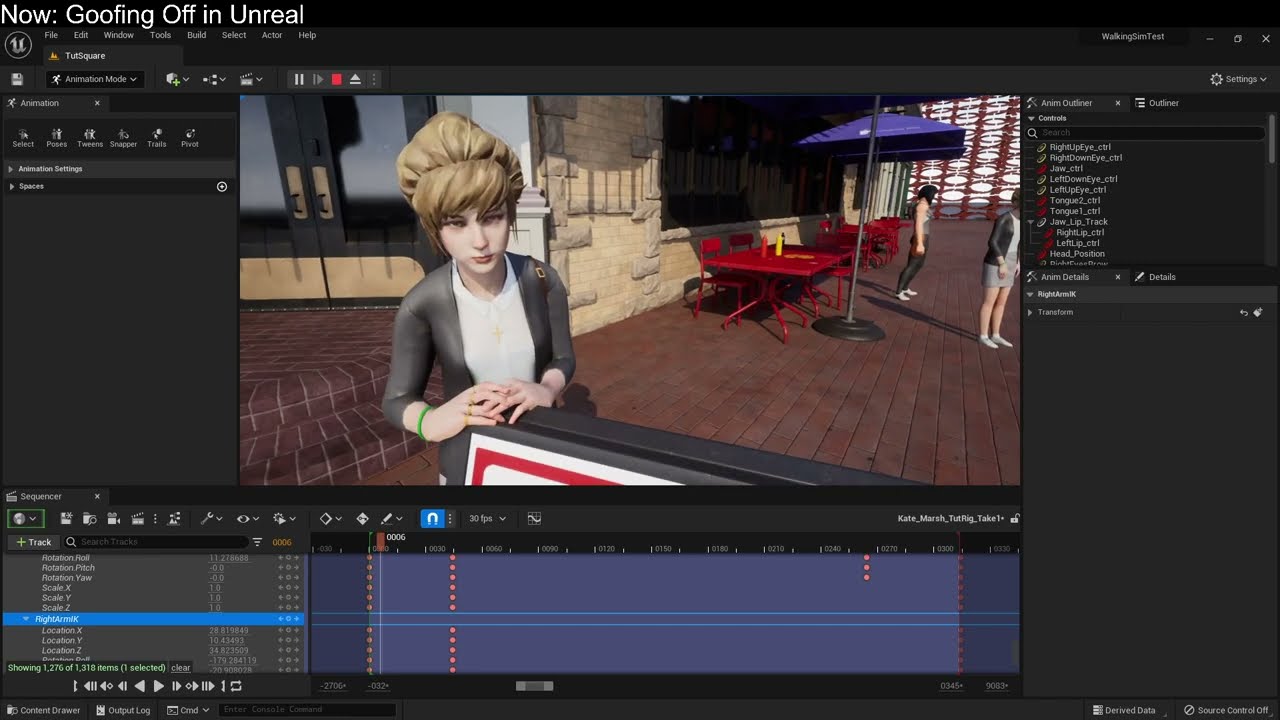Open the Output Log
1280x720 pixels.
(x=123, y=710)
